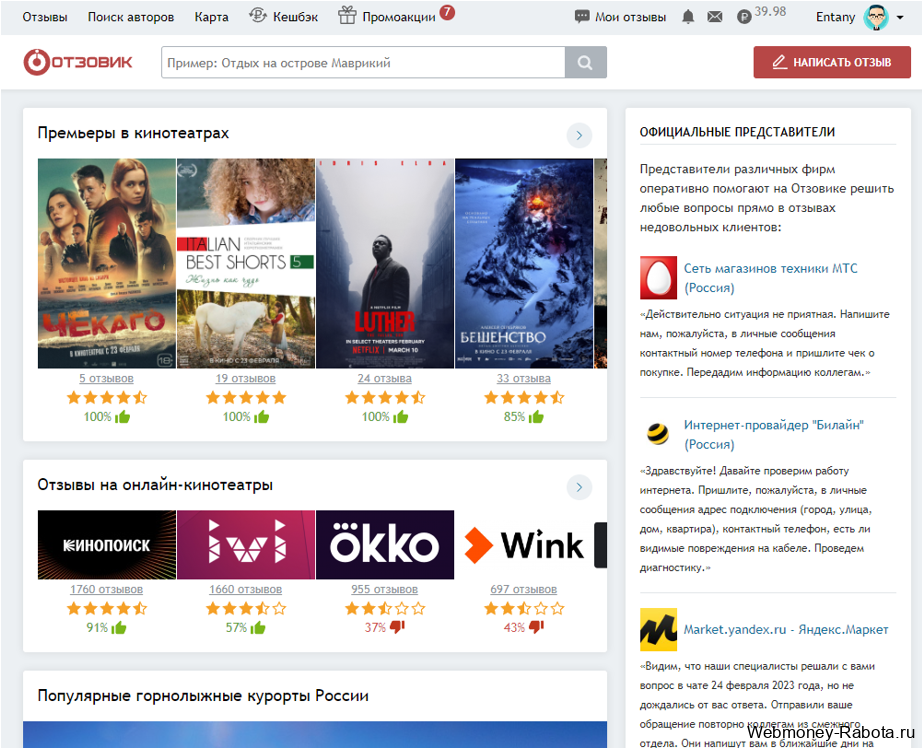Screen dimensions: 922x748
Task: Open the Бешенство movie poster
Action: [524, 263]
